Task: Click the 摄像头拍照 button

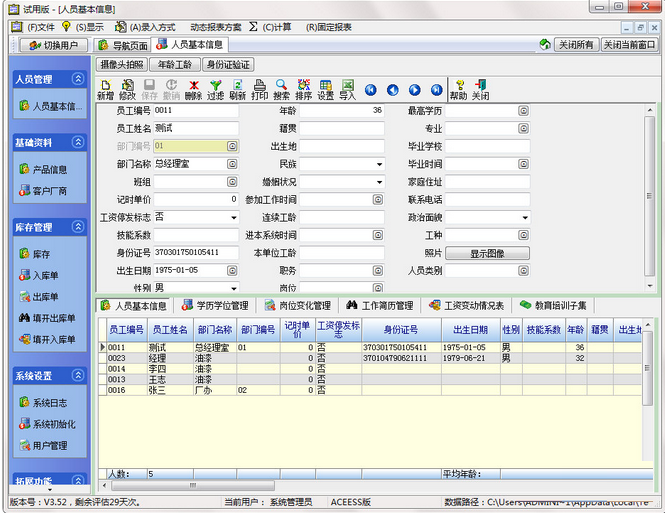Action: [122, 64]
